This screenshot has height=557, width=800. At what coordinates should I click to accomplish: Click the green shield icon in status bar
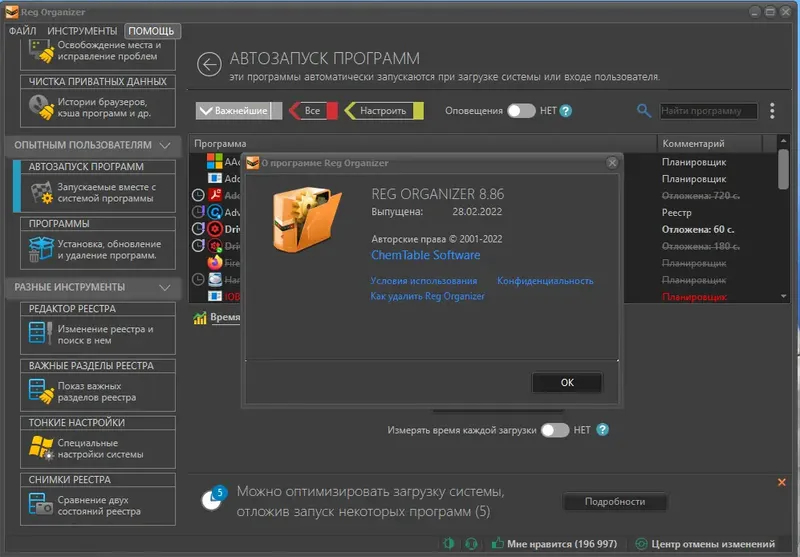click(x=448, y=544)
